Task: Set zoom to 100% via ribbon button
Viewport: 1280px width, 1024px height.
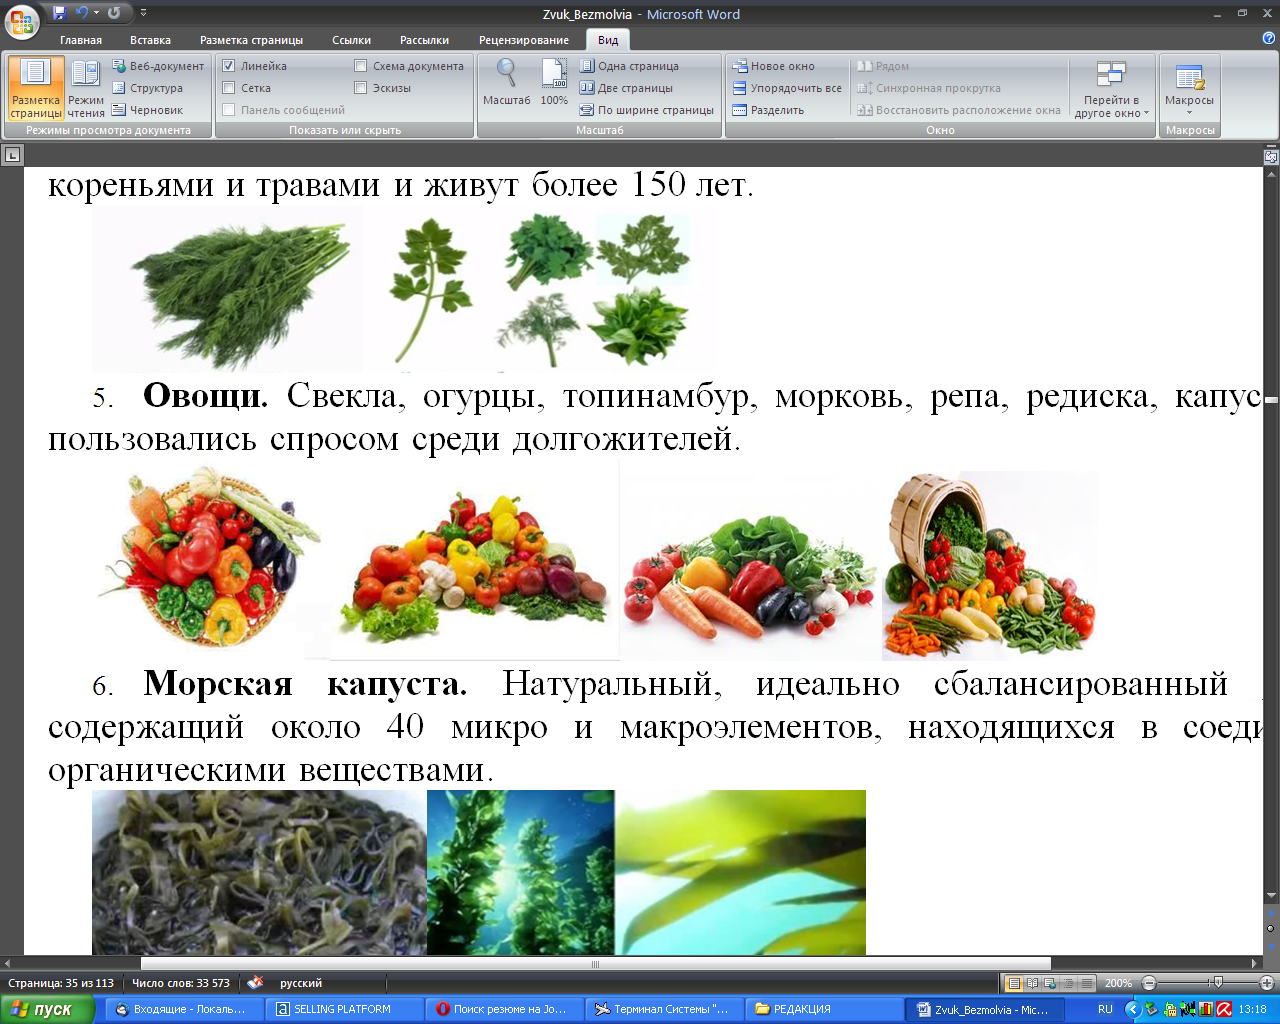Action: coord(554,82)
